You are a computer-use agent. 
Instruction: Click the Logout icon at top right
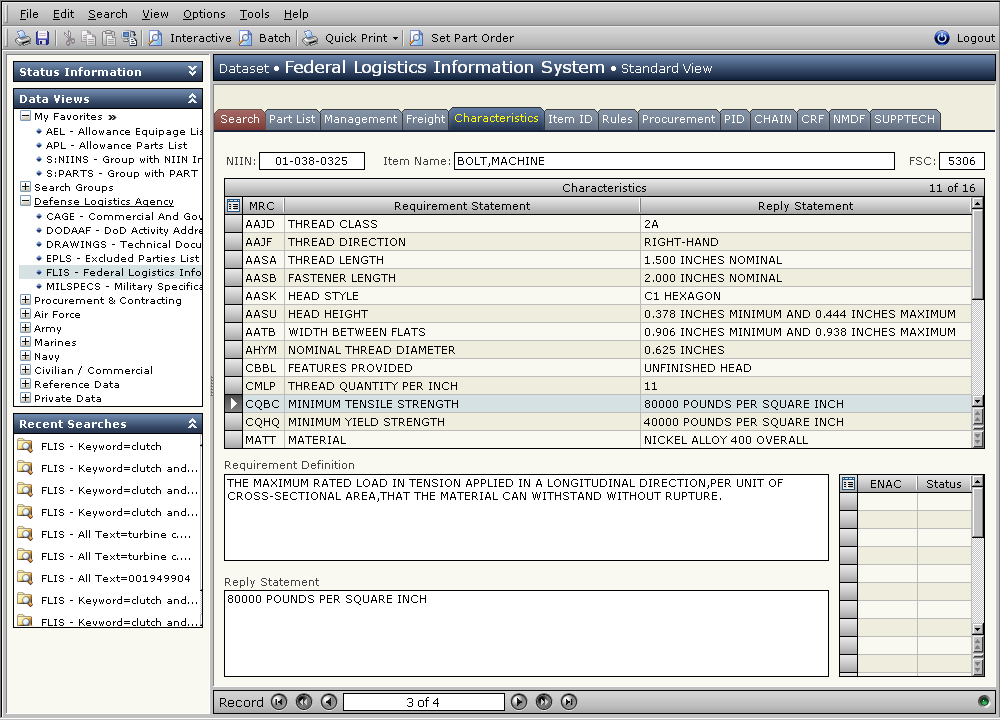point(940,38)
